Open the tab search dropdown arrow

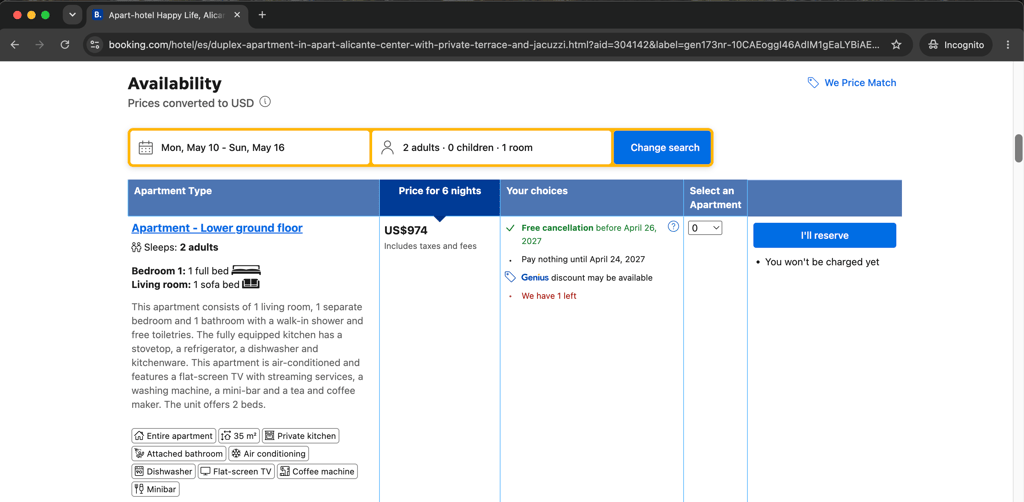point(72,15)
